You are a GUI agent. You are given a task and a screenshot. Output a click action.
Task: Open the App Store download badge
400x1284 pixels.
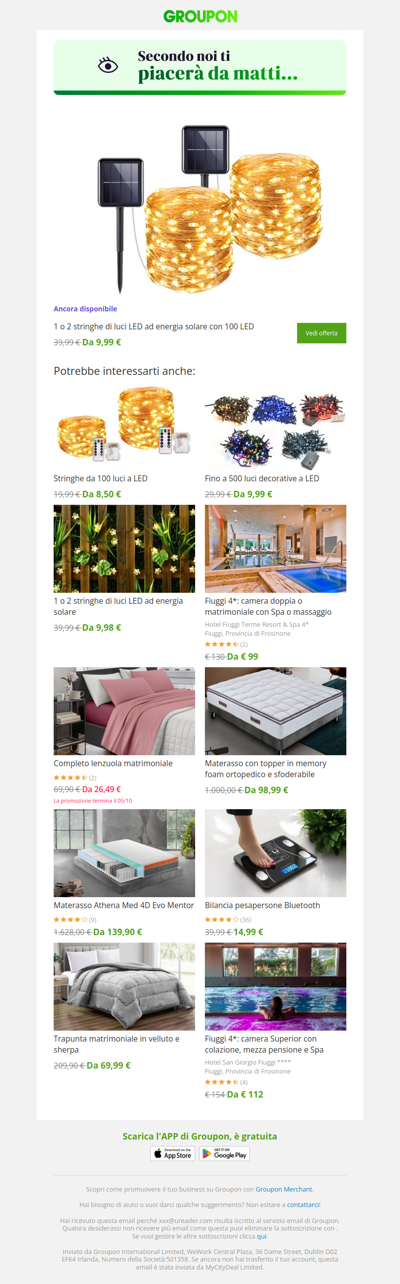[173, 1153]
